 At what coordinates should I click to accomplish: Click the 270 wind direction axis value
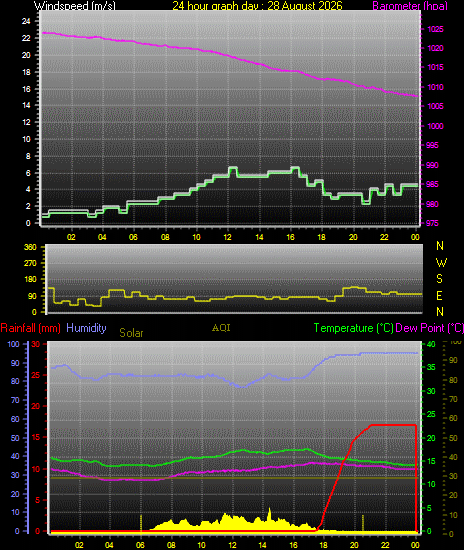click(x=30, y=263)
